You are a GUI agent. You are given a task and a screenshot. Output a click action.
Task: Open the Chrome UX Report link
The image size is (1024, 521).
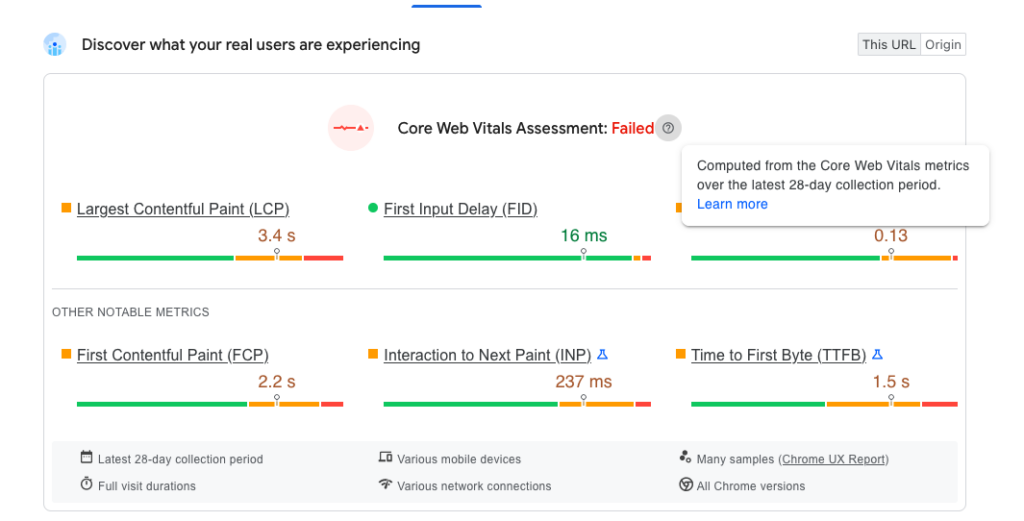pyautogui.click(x=833, y=459)
